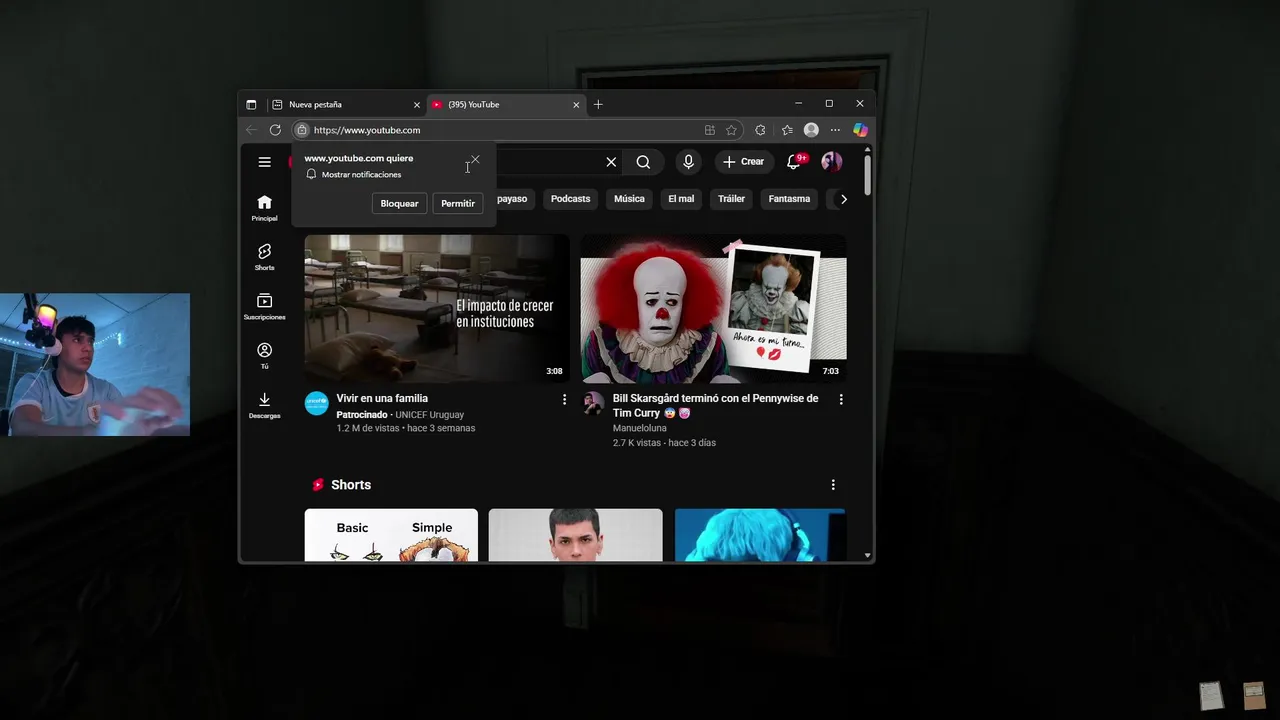Clear the YouTube search box
Screen dimensions: 1280x720
point(611,162)
